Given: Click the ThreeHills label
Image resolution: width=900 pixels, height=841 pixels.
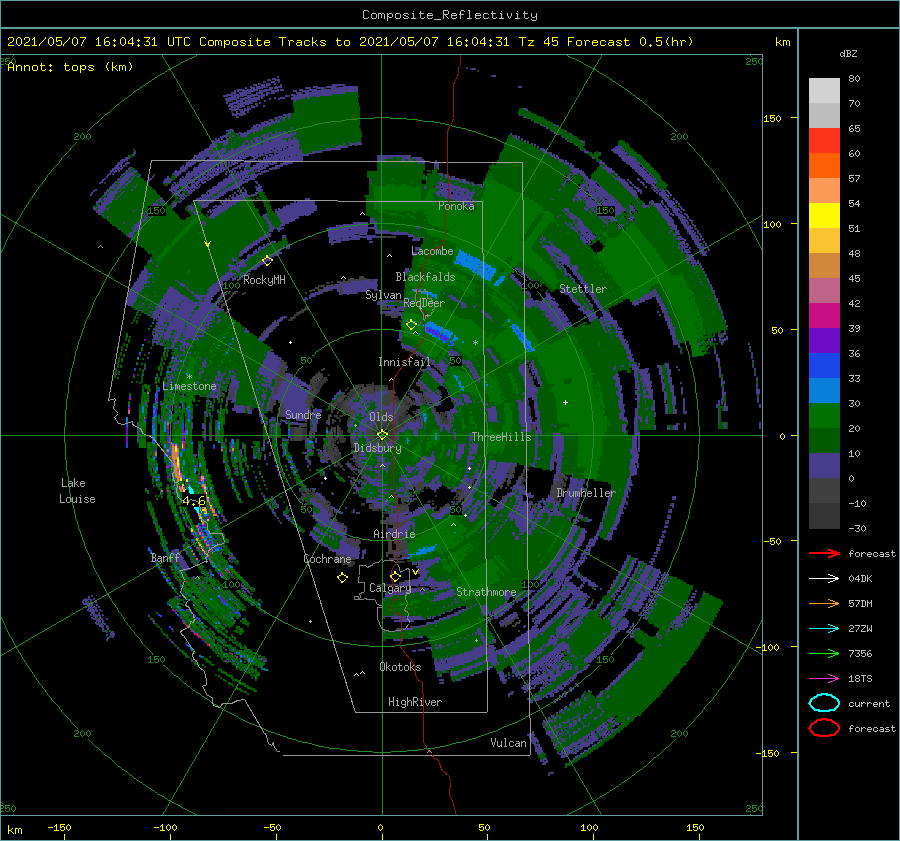Looking at the screenshot, I should tap(501, 437).
